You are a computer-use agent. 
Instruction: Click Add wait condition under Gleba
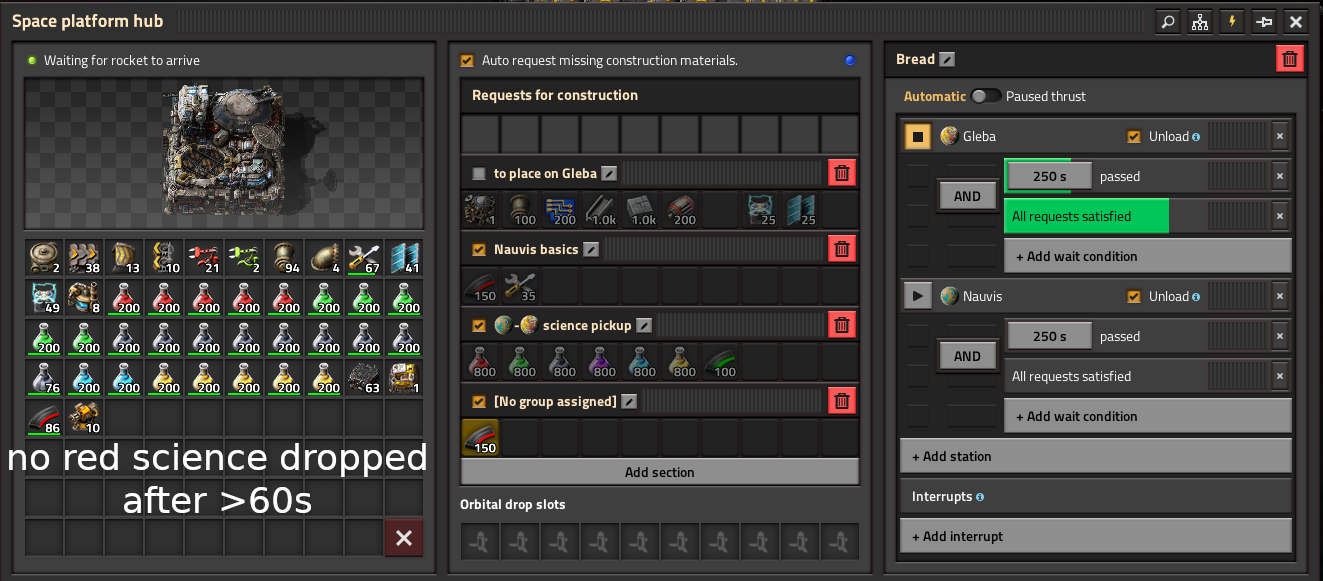click(1148, 256)
